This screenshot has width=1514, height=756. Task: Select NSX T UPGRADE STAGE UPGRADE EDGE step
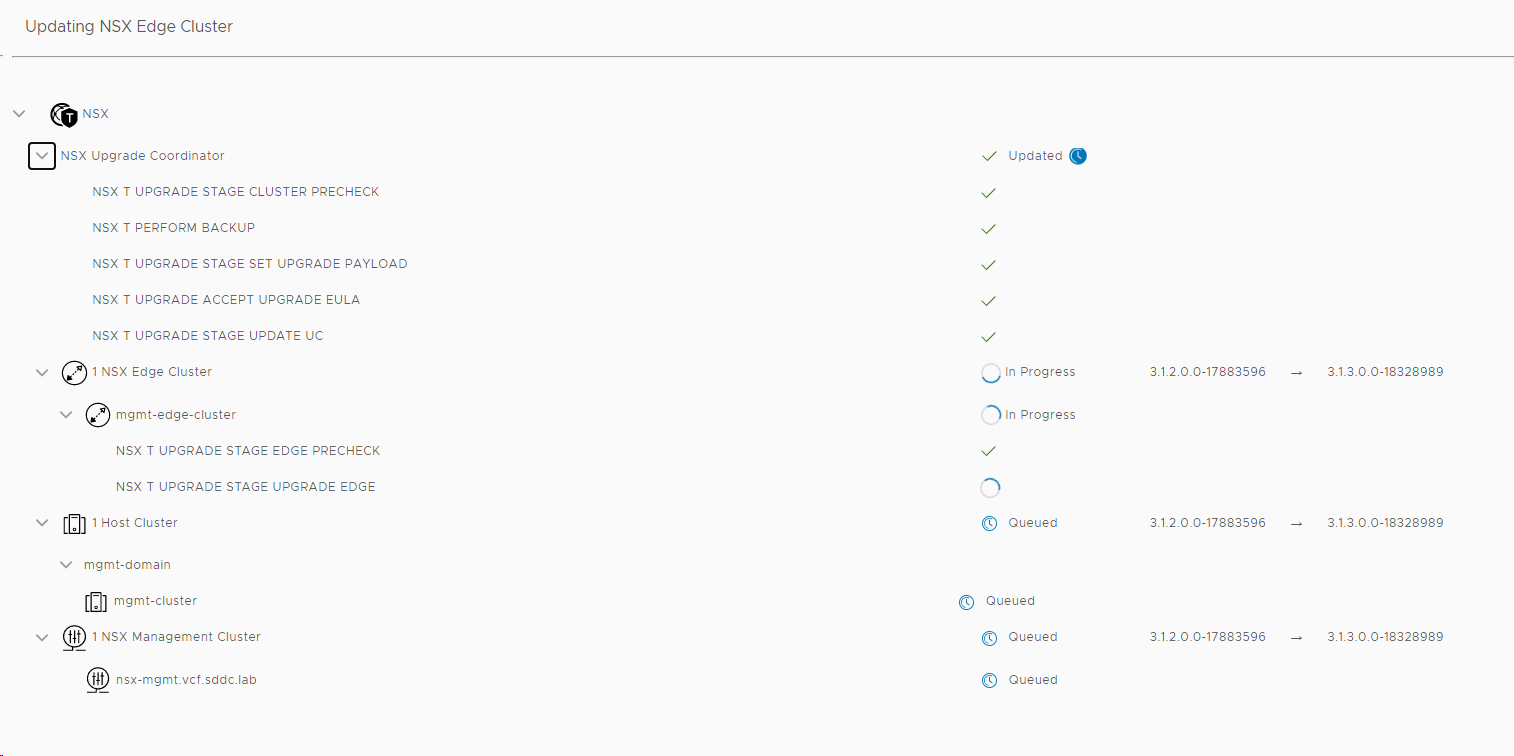click(x=245, y=487)
